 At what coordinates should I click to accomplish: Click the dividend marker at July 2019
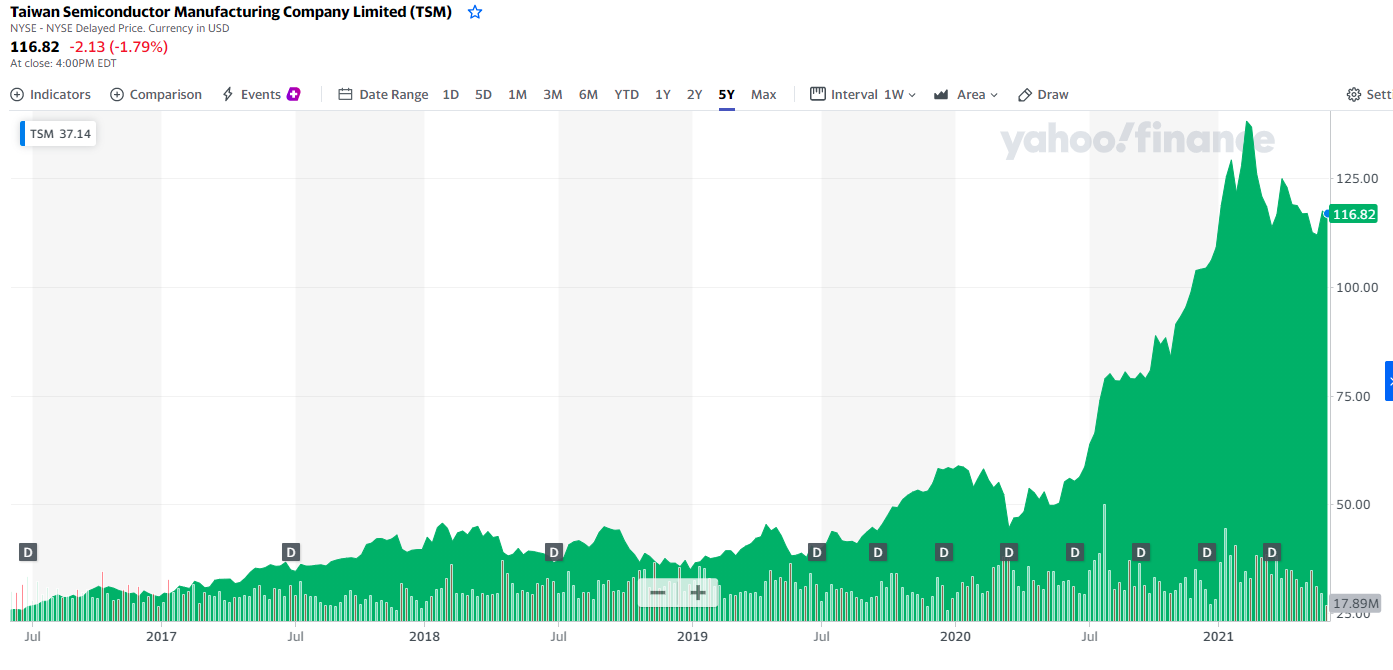coord(817,552)
